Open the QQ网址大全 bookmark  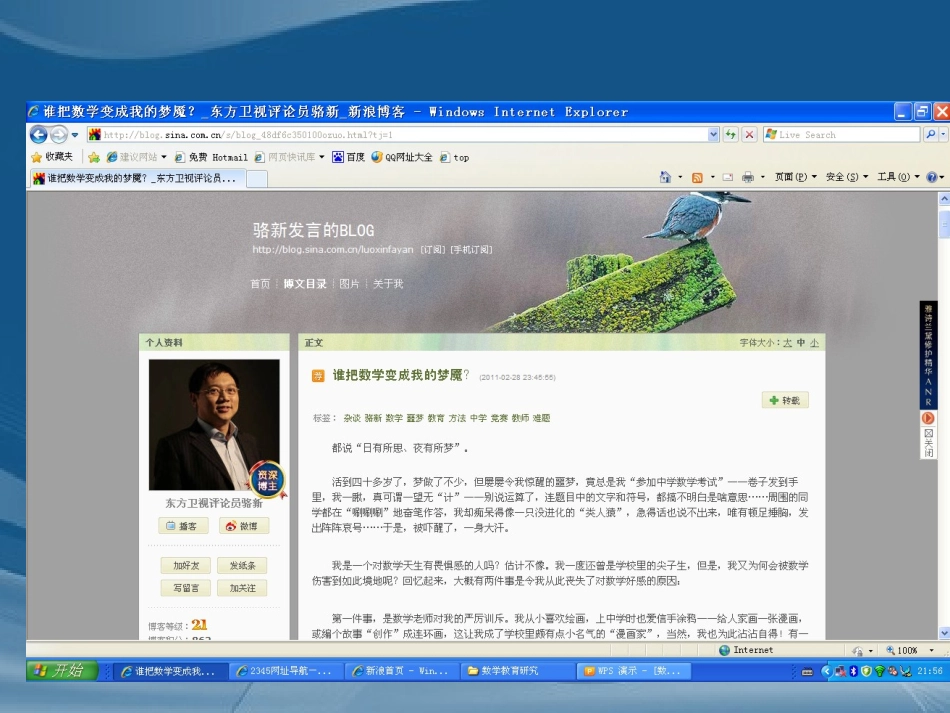402,158
